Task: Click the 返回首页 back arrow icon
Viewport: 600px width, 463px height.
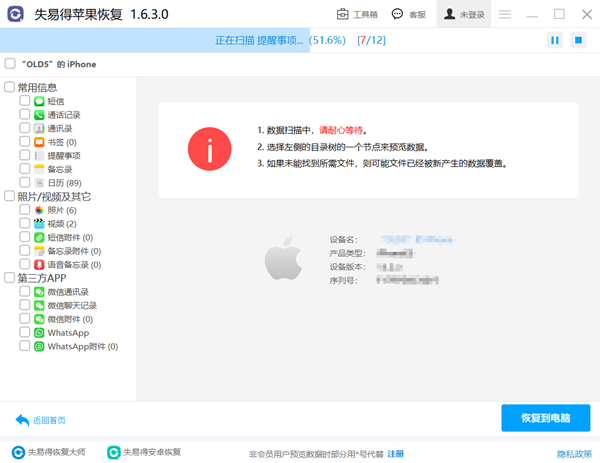Action: click(22, 420)
